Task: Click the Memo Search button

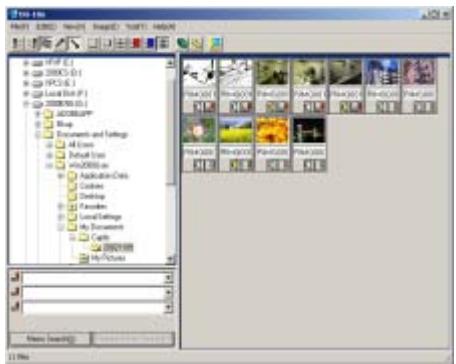Action: point(50,339)
